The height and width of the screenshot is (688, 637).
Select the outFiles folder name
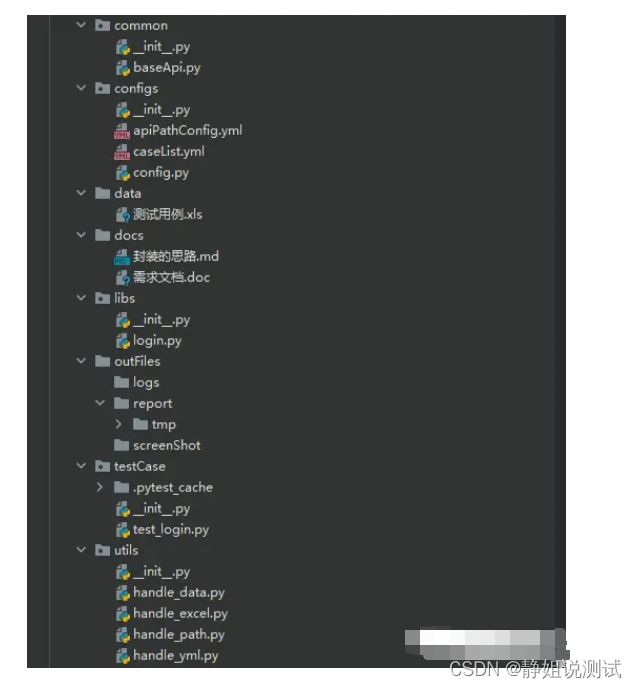[137, 362]
